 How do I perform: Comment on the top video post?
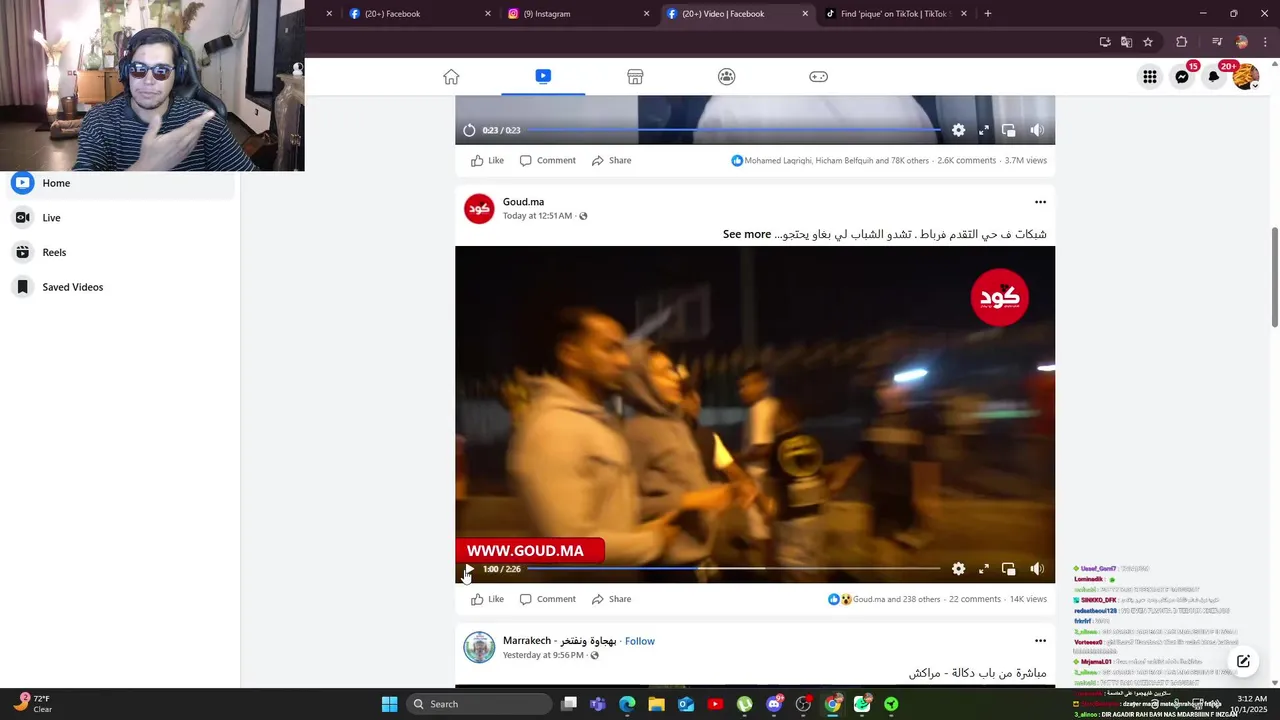pos(547,160)
